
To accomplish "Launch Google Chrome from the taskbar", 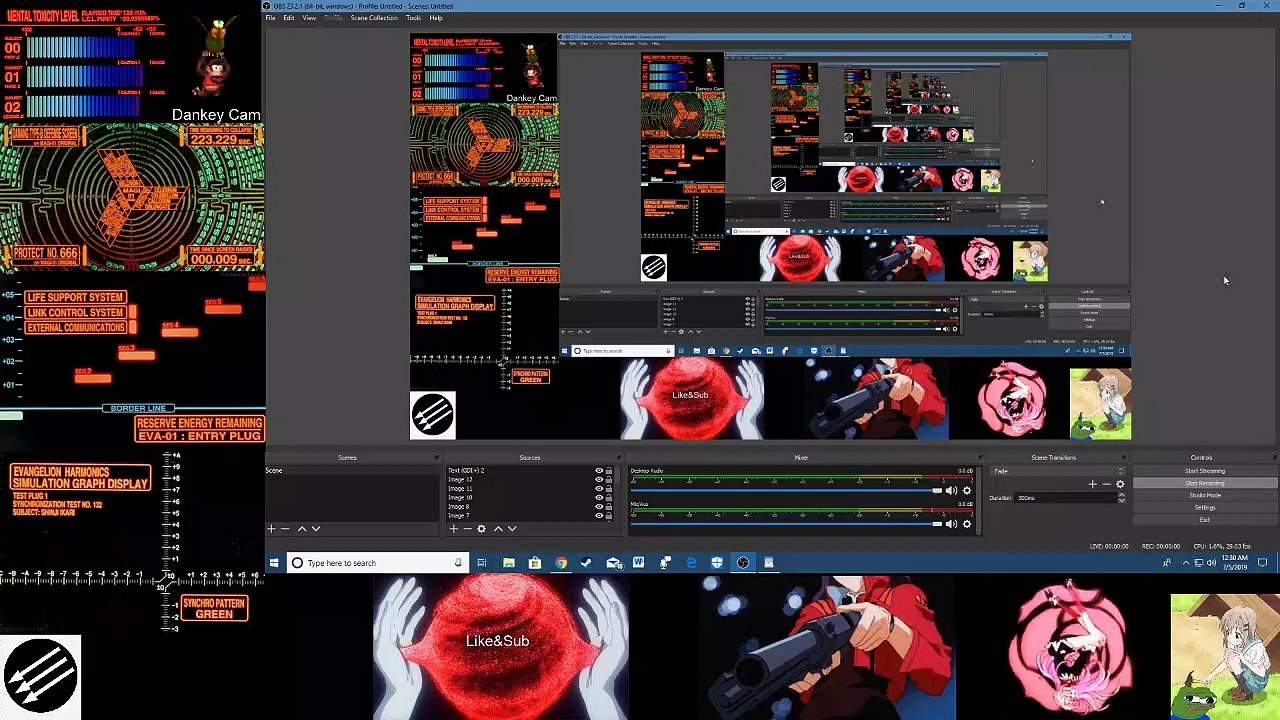I will coord(560,563).
